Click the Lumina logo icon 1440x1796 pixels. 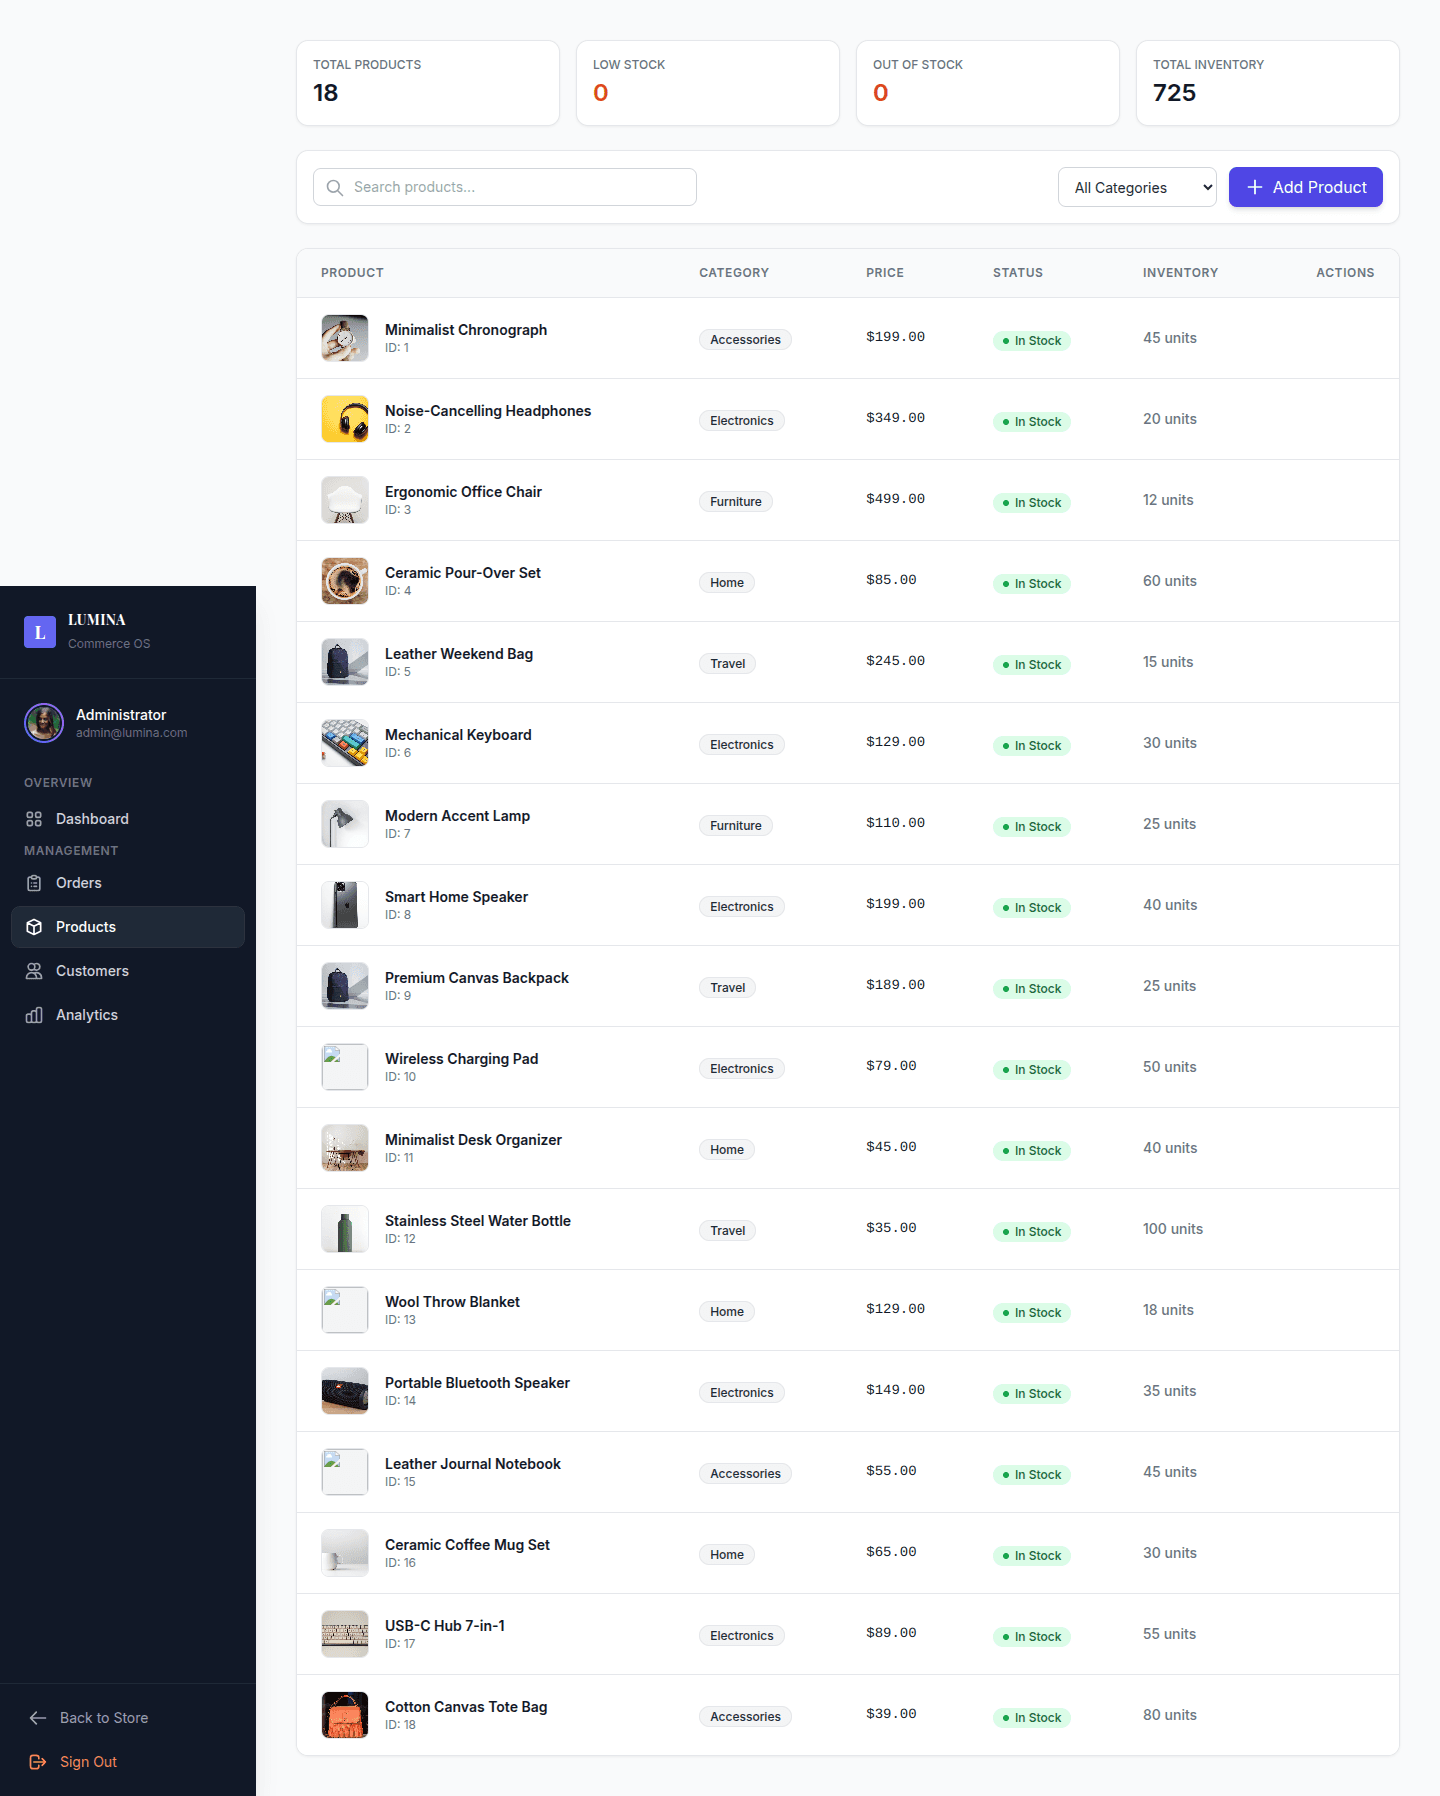40,632
